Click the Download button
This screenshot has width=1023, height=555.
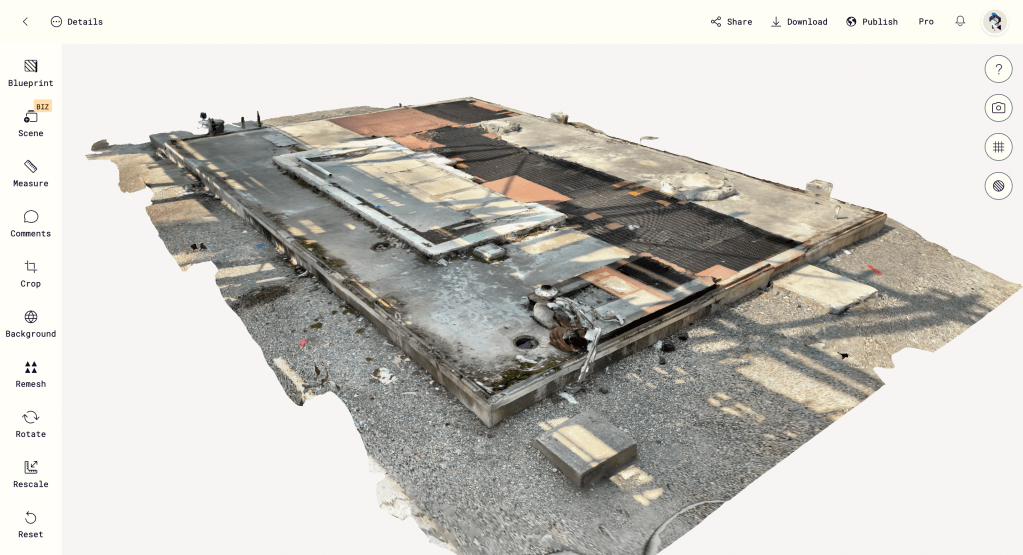point(799,22)
